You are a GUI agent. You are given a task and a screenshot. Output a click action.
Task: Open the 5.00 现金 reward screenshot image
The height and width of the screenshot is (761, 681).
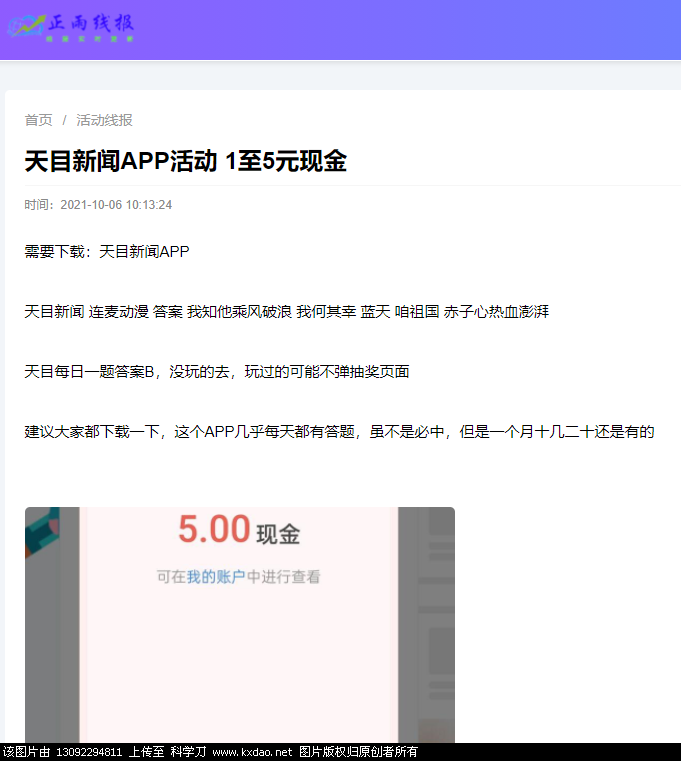[240, 625]
